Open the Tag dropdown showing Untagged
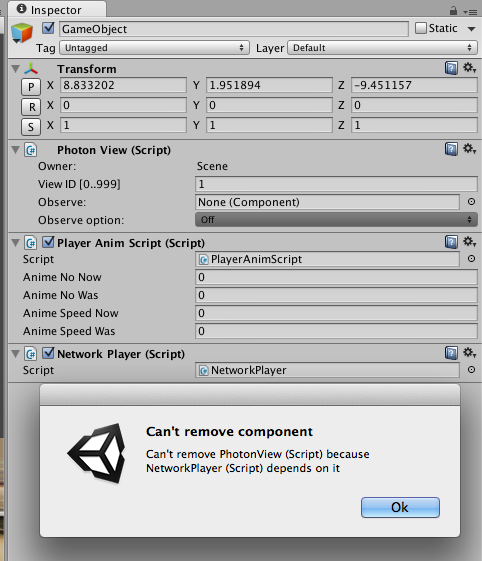Viewport: 482px width, 561px height. [154, 48]
